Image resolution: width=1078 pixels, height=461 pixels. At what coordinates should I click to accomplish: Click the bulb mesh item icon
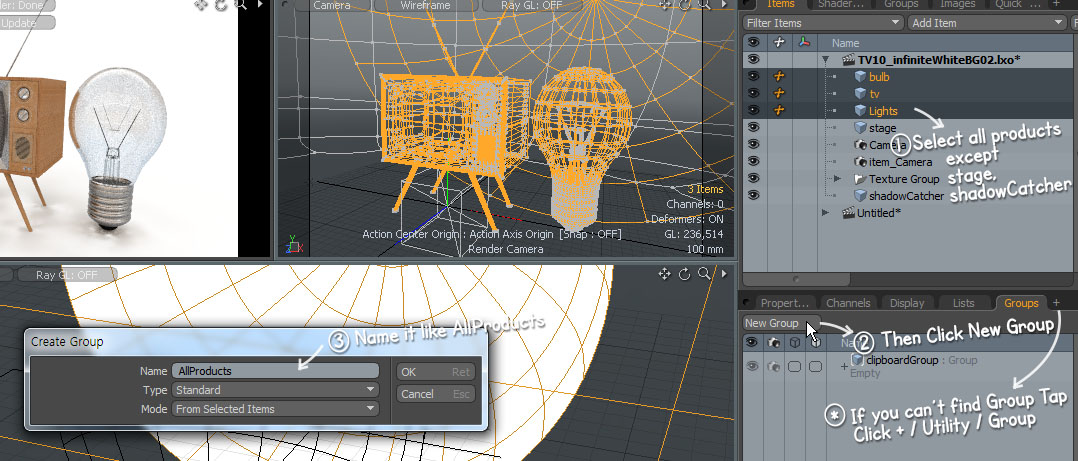click(x=859, y=77)
